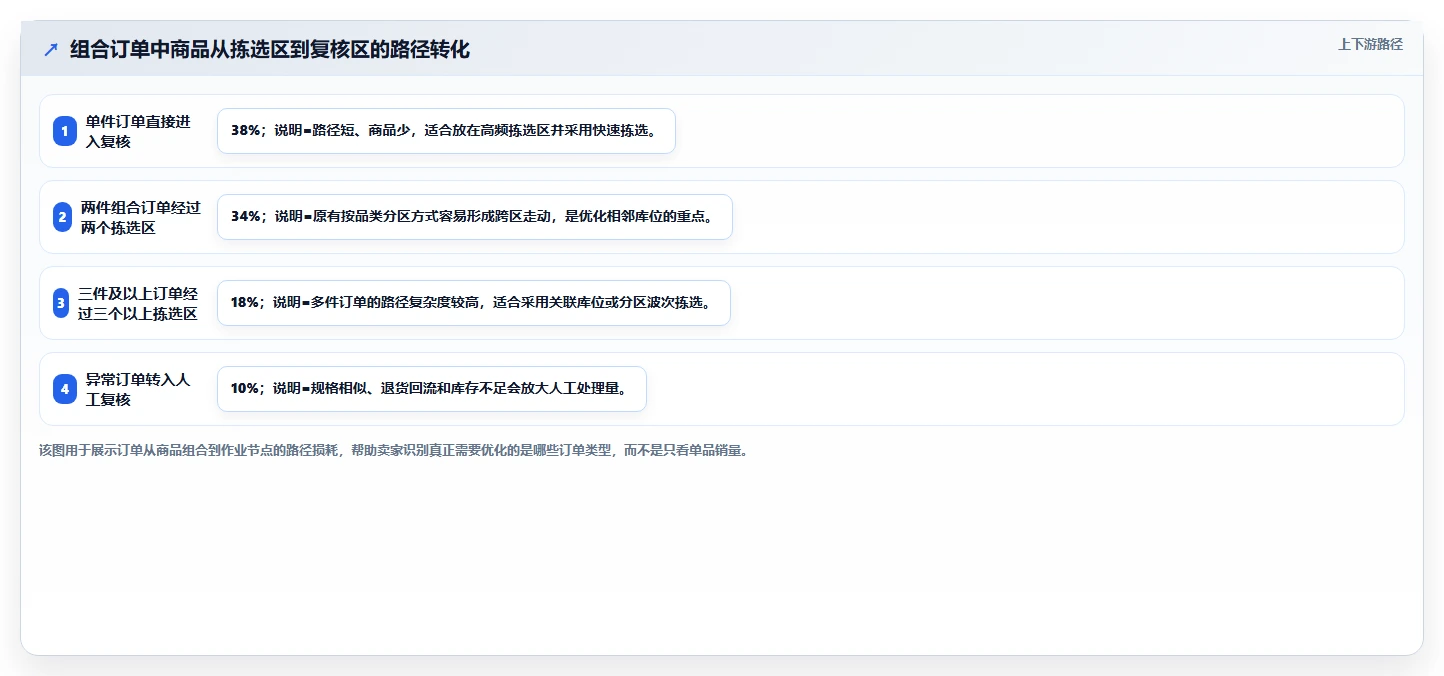The image size is (1444, 676).
Task: Click the 10% description box
Action: coord(432,389)
